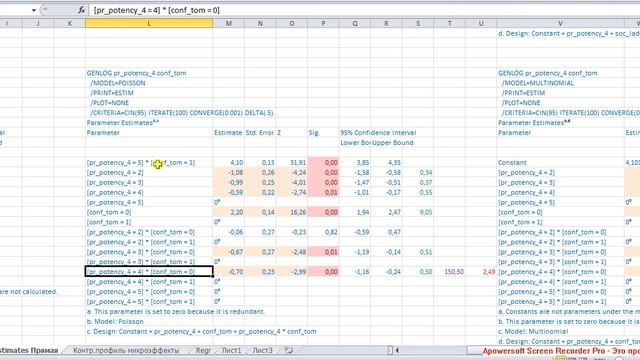Click the horizontal scrollbar left arrow

[x=396, y=350]
